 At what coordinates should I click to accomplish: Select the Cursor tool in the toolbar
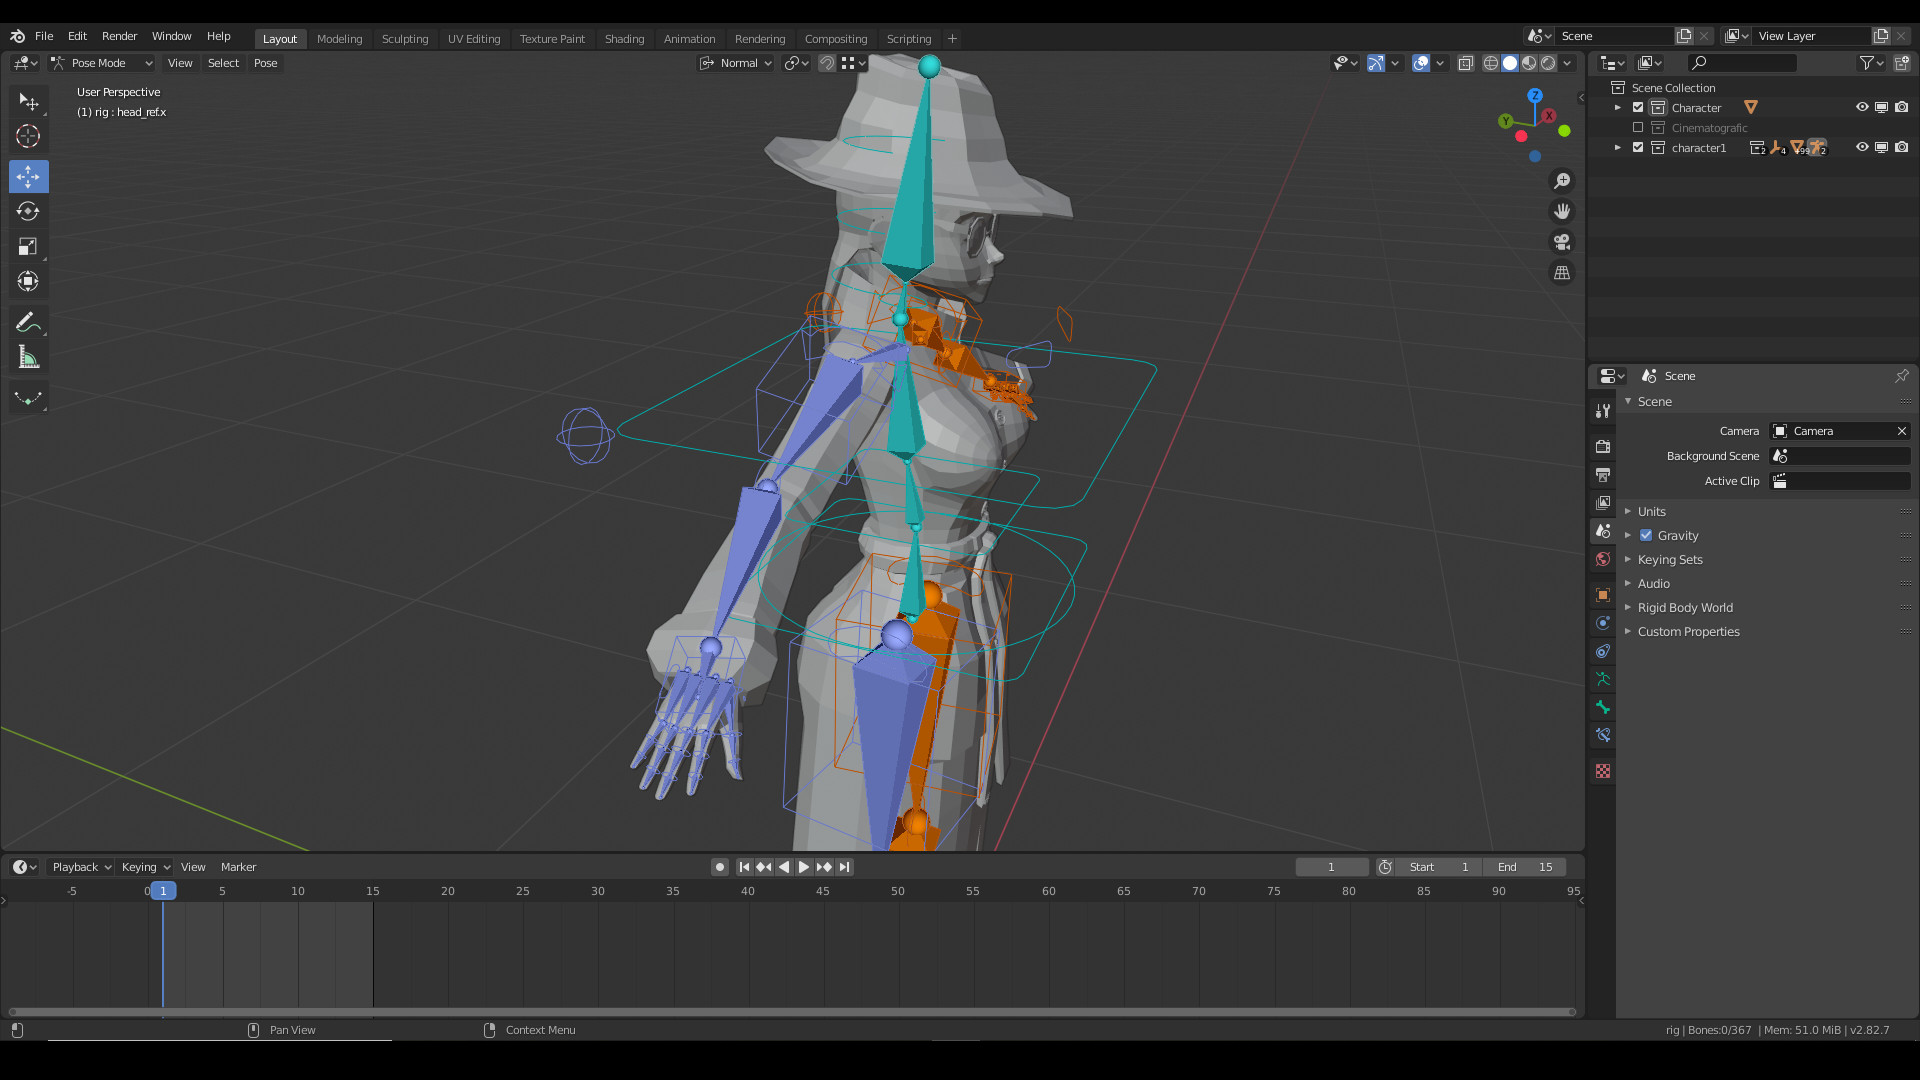[x=28, y=137]
